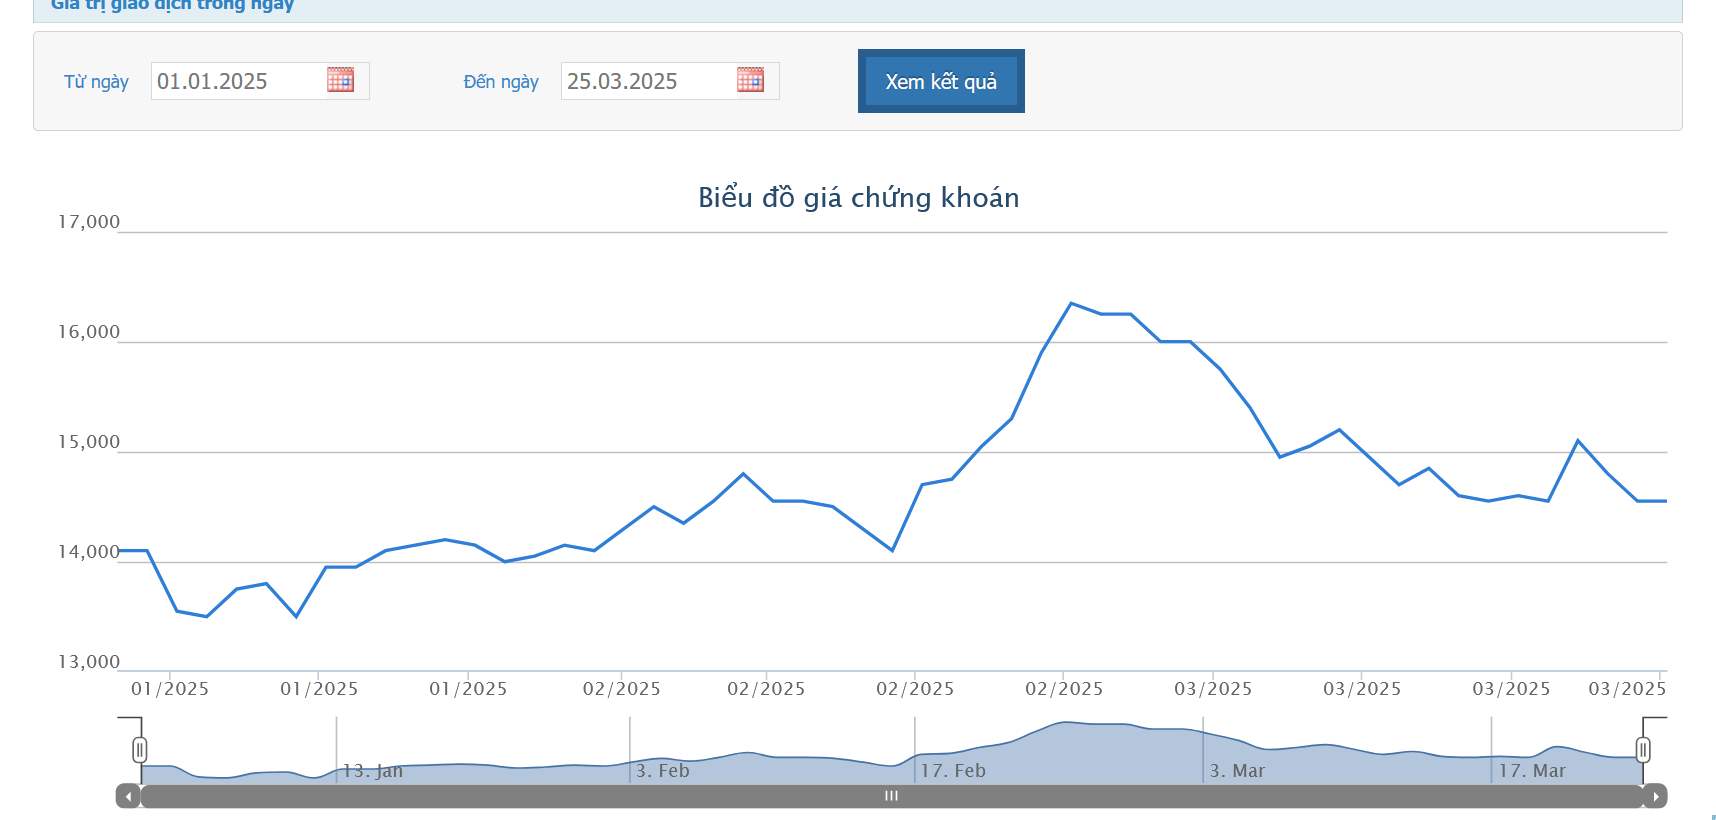Click the Xem kết quả button
Image resolution: width=1716 pixels, height=820 pixels.
pos(941,81)
